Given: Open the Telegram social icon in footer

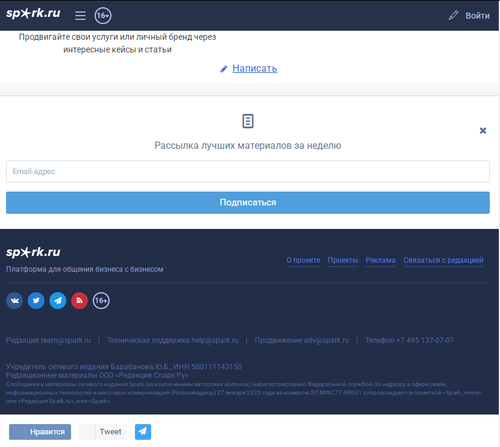Looking at the screenshot, I should (58, 301).
